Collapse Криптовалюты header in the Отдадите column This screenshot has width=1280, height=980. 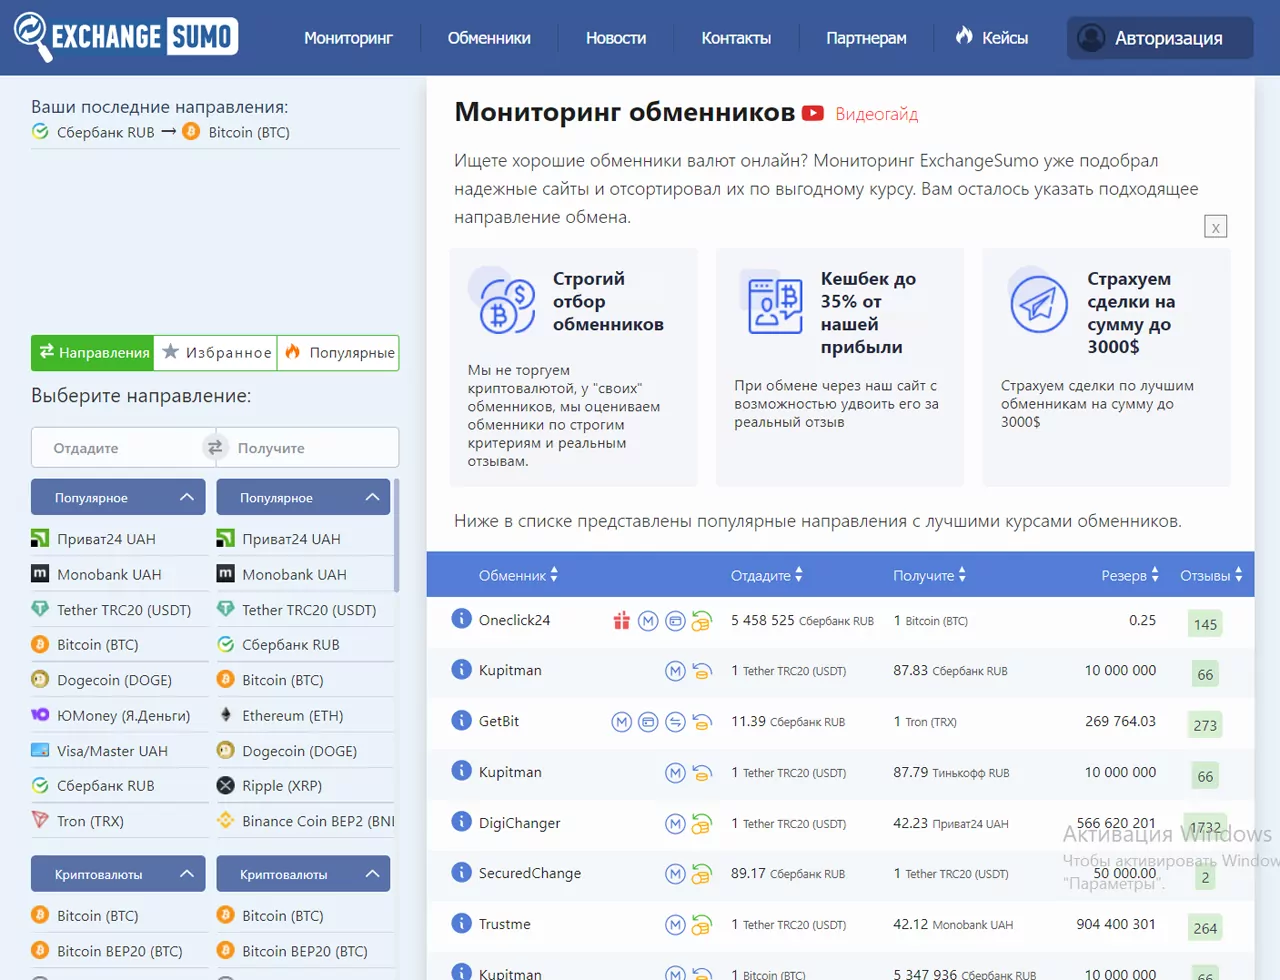[118, 874]
